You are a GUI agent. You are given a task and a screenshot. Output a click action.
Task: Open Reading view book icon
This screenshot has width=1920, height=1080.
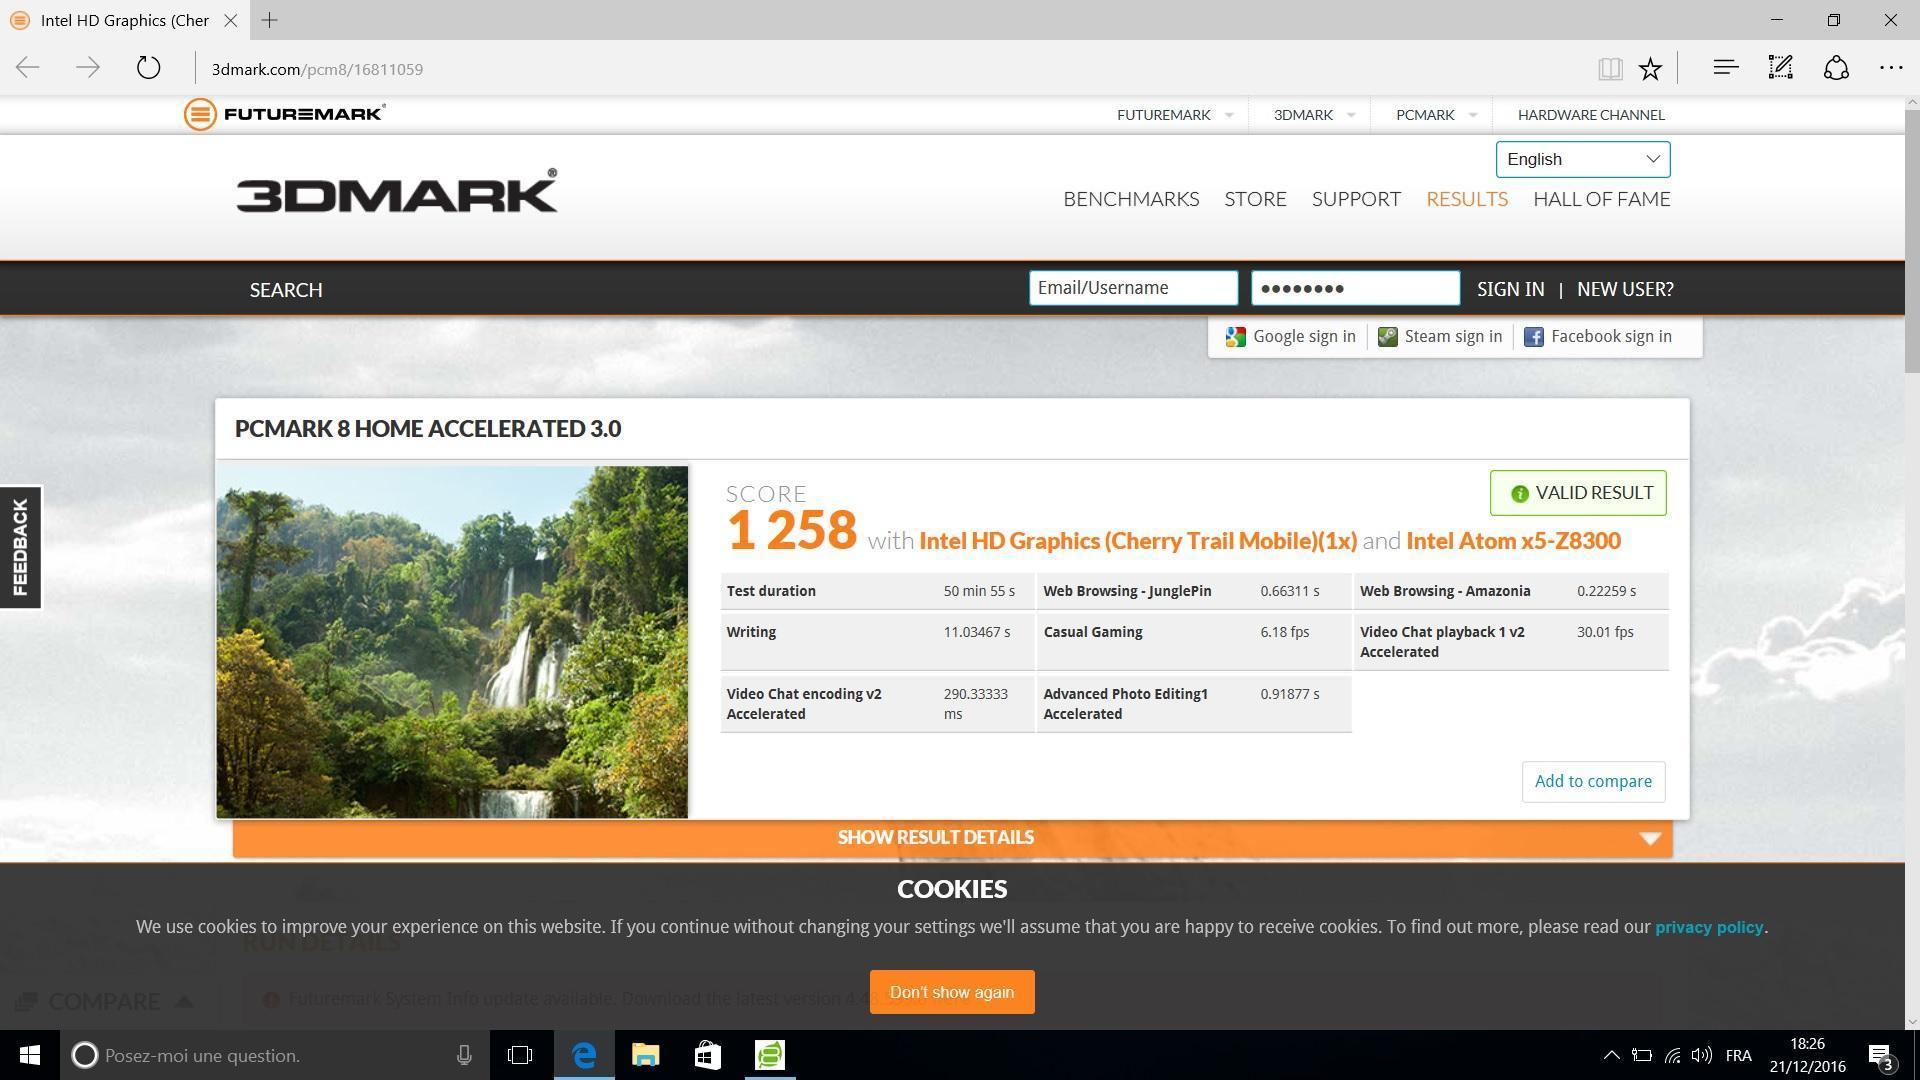pos(1609,68)
